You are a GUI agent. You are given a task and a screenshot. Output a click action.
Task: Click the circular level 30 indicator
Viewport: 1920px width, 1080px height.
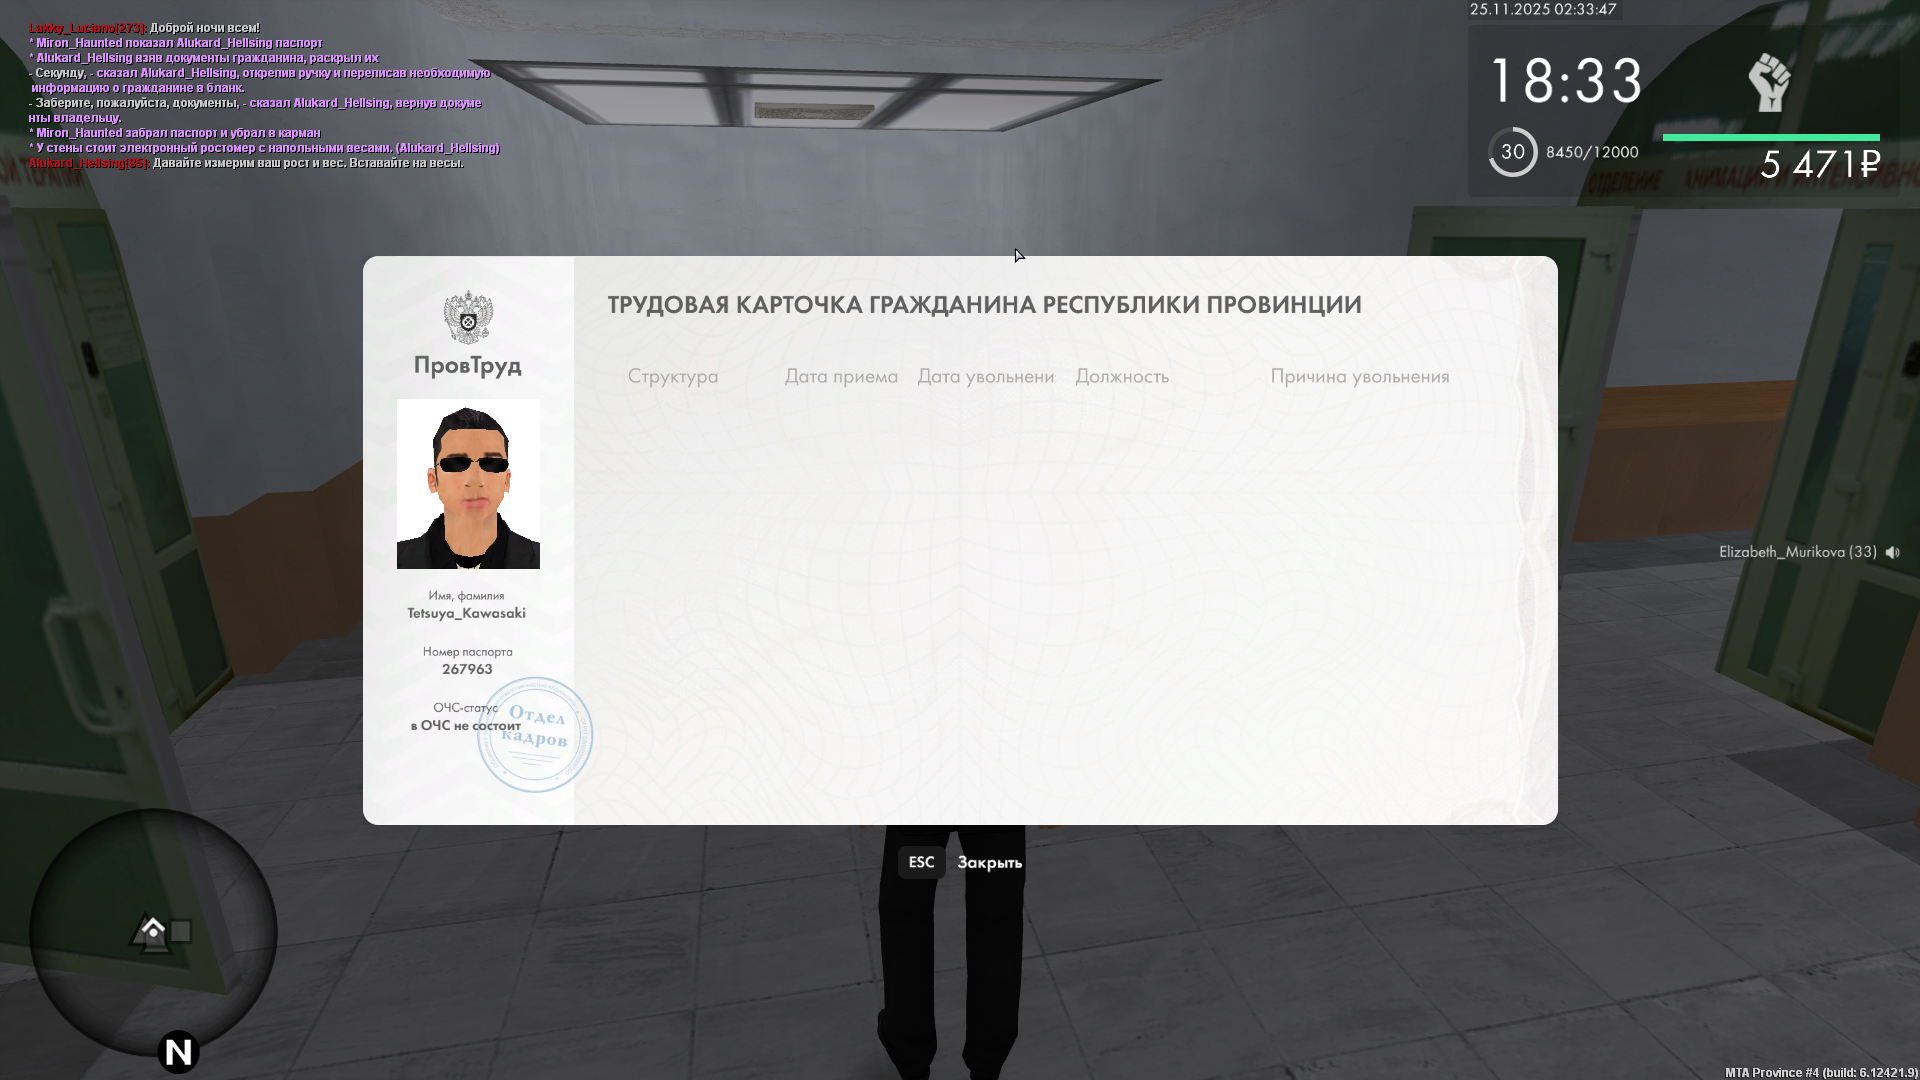[1512, 152]
